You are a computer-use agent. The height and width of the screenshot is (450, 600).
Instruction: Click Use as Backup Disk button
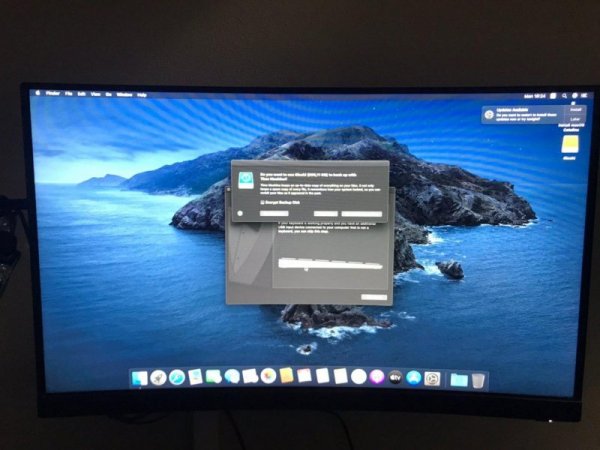tap(362, 214)
